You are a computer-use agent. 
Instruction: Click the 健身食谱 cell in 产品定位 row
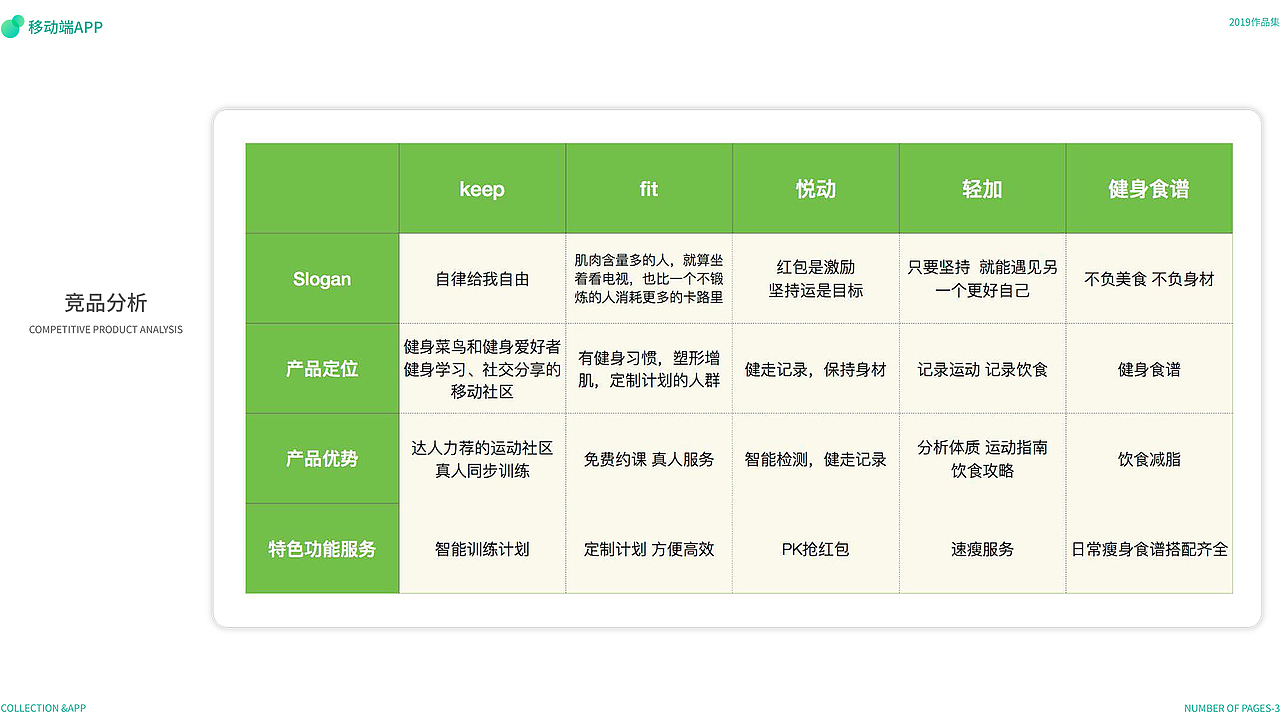click(1149, 369)
